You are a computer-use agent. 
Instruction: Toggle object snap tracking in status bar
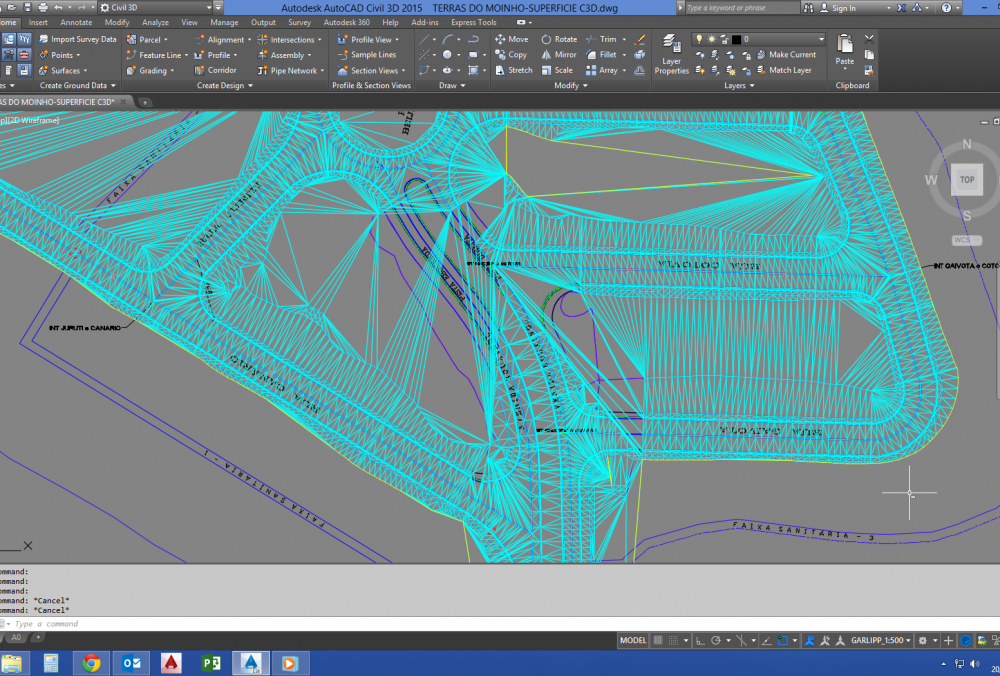point(767,640)
